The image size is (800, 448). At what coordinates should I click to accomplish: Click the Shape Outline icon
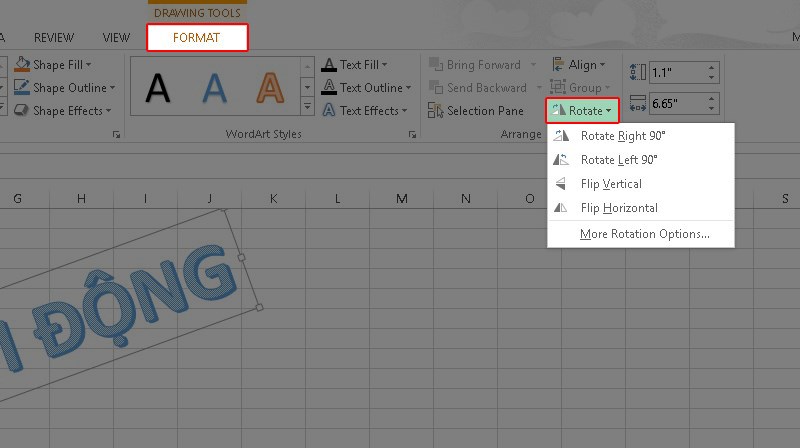coord(21,88)
